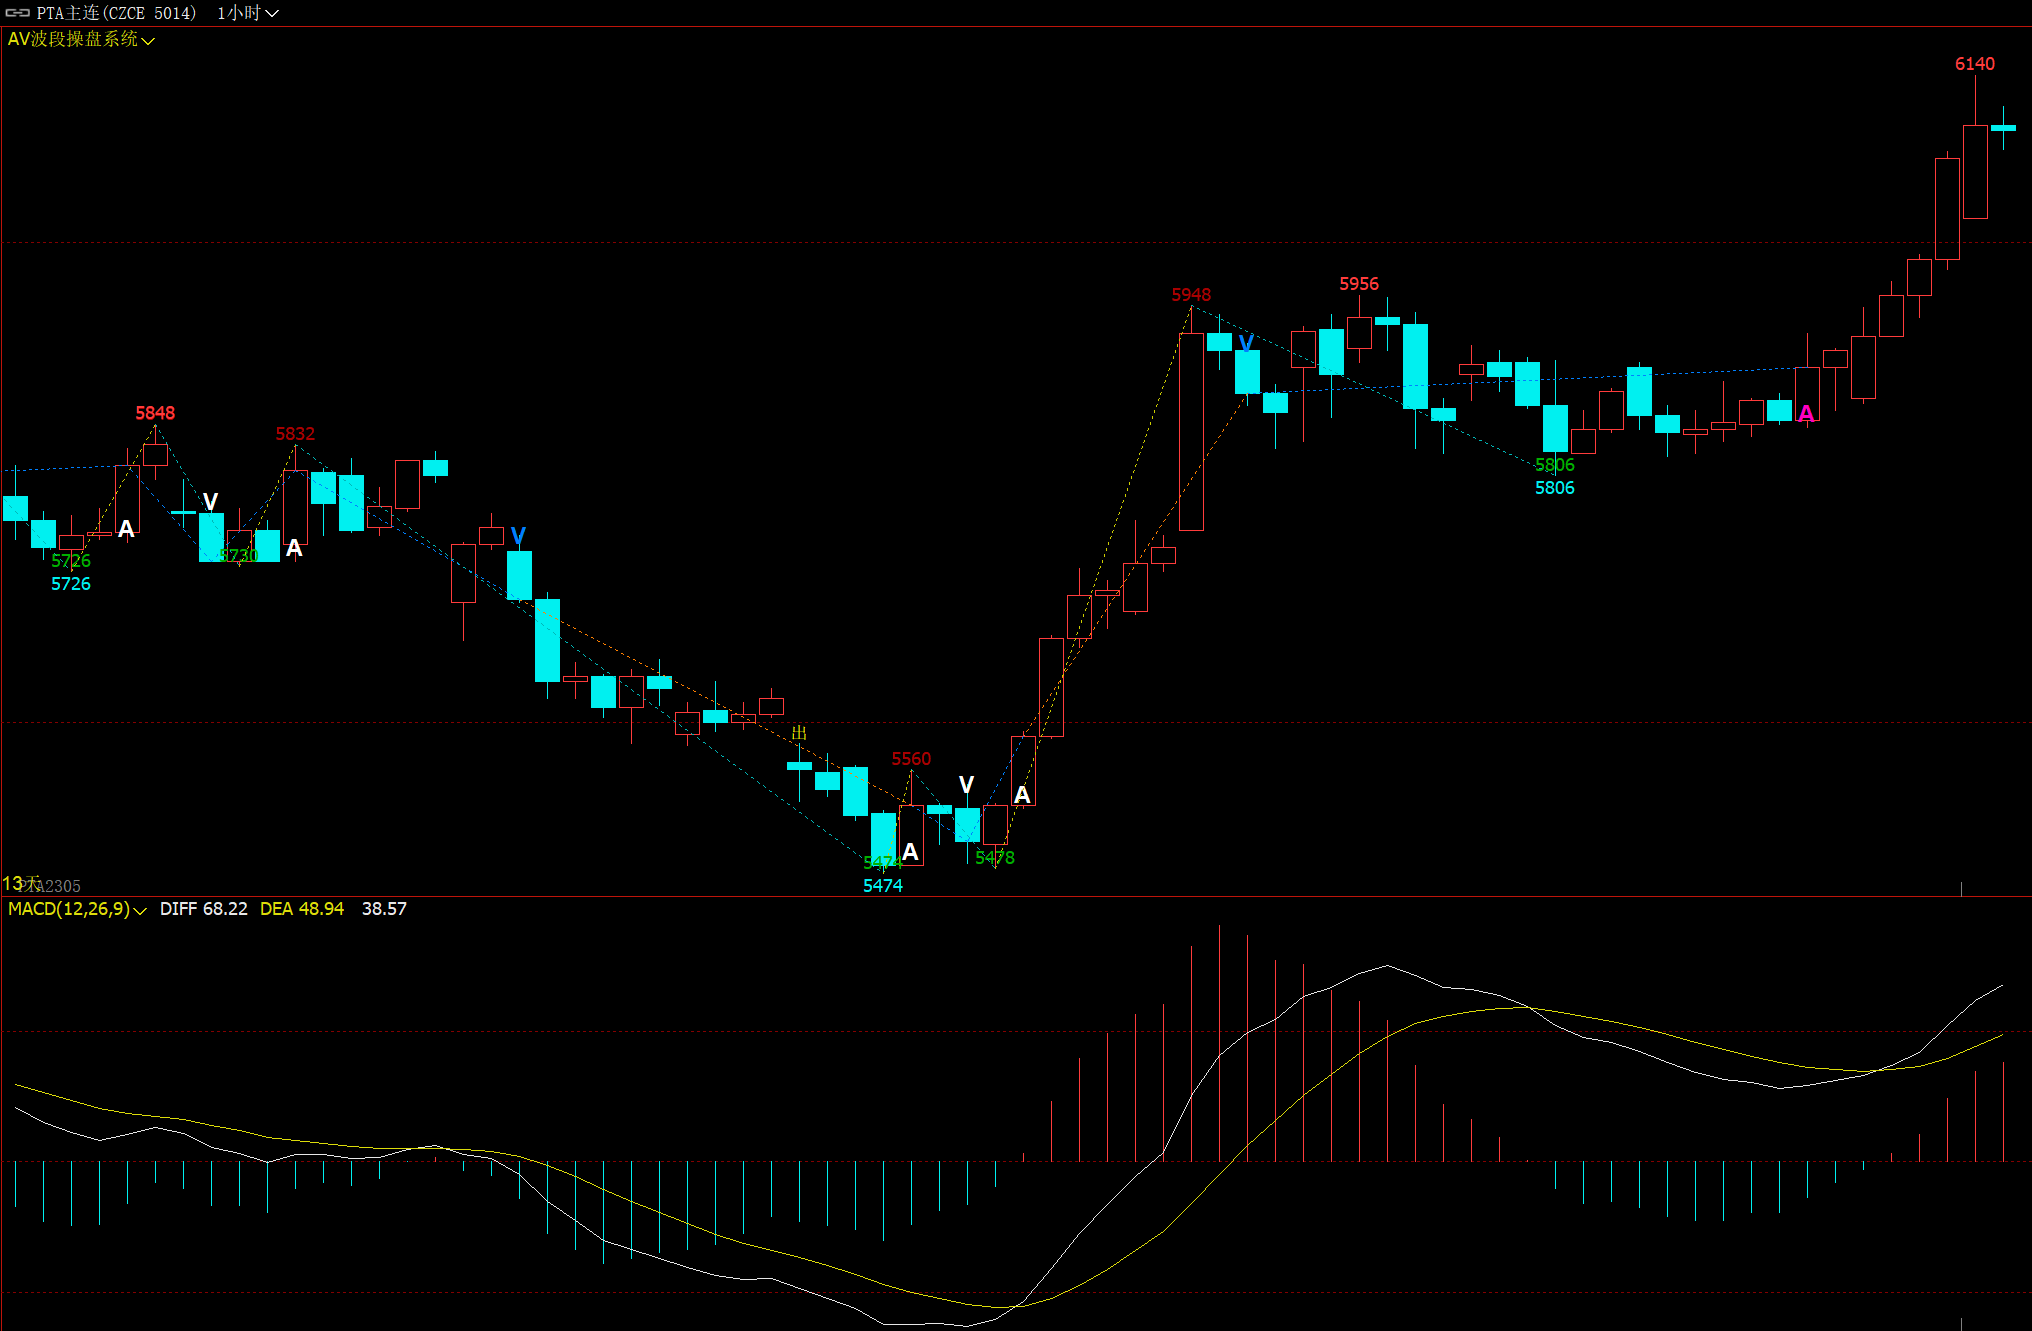Viewport: 2032px width, 1331px height.
Task: Click the yellow 出 exit signal marker
Action: coord(799,733)
